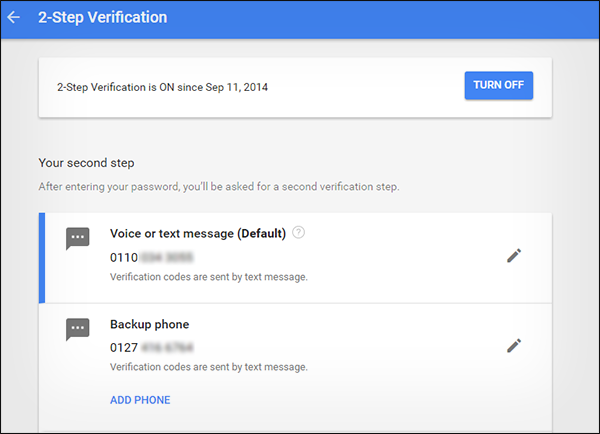600x434 pixels.
Task: Turn off 2-Step Verification
Action: point(499,85)
